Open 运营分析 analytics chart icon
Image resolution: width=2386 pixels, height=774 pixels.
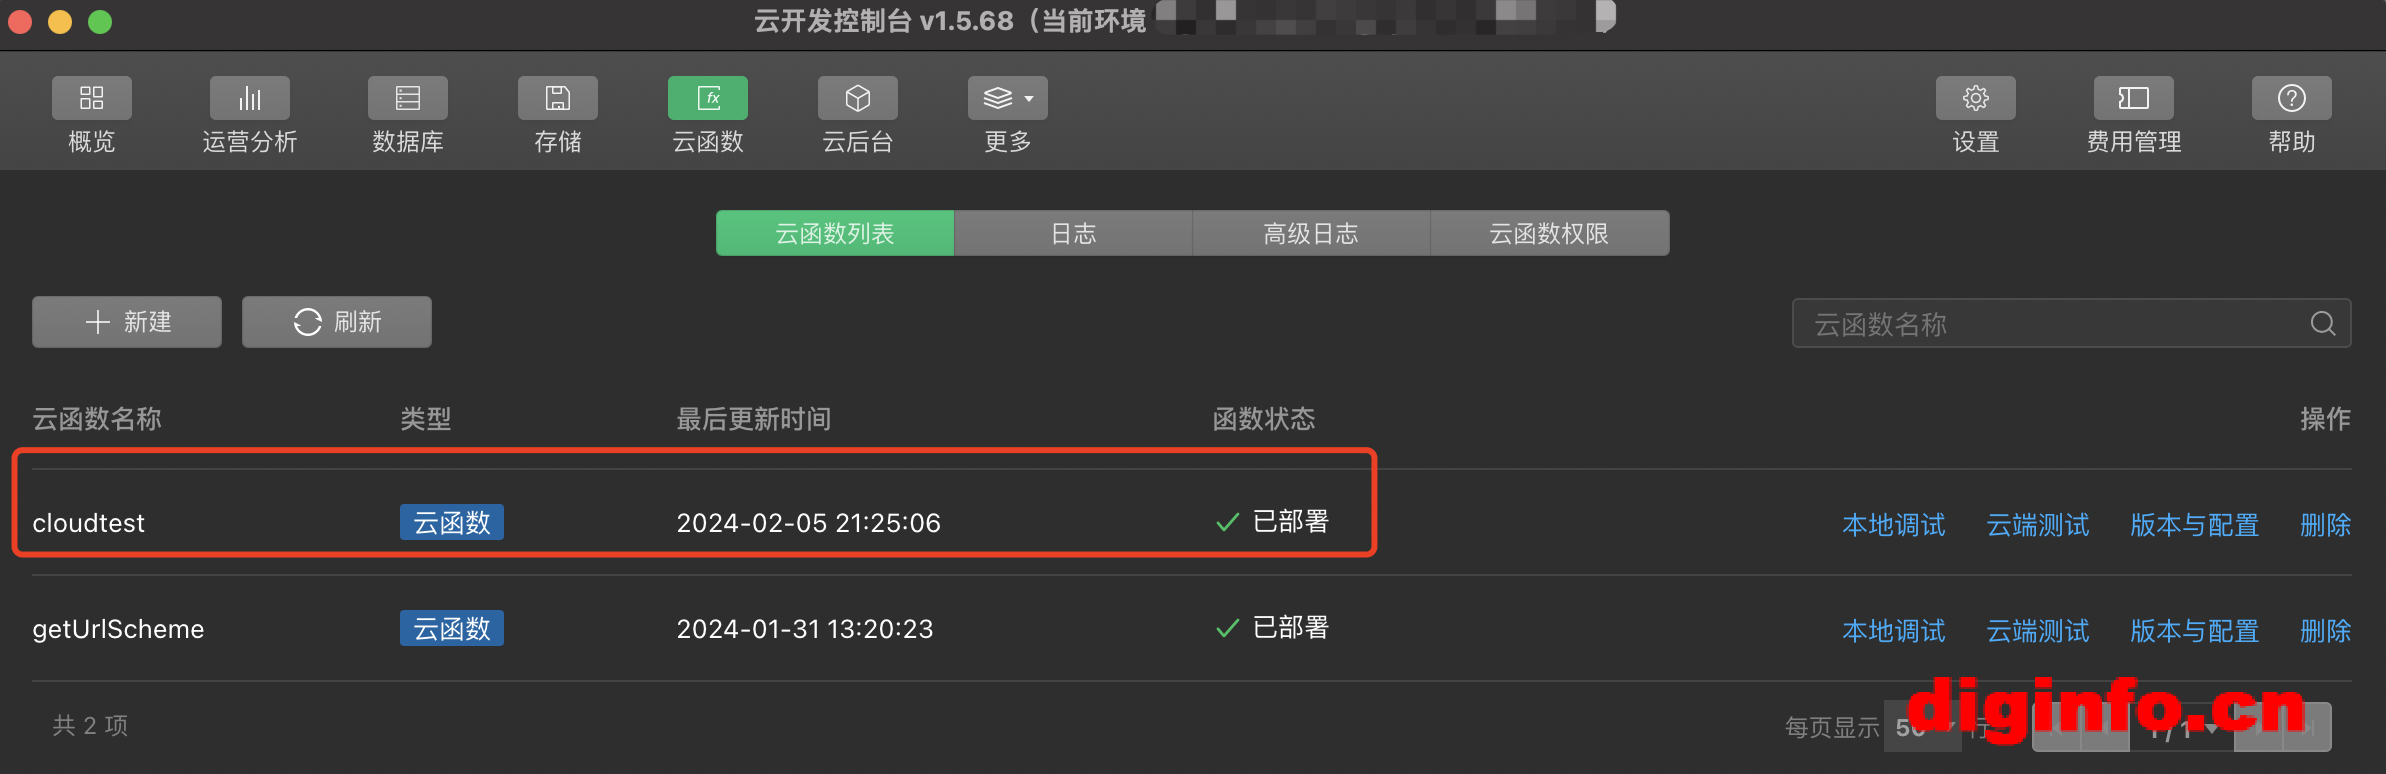tap(250, 98)
